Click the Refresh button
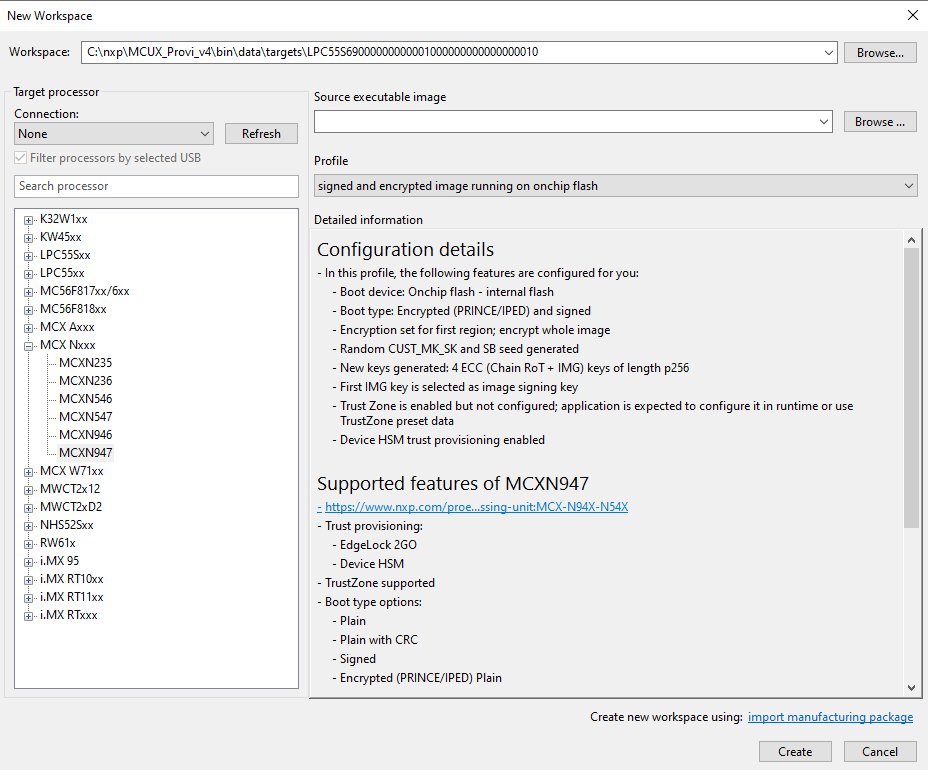This screenshot has width=928, height=770. (x=261, y=134)
